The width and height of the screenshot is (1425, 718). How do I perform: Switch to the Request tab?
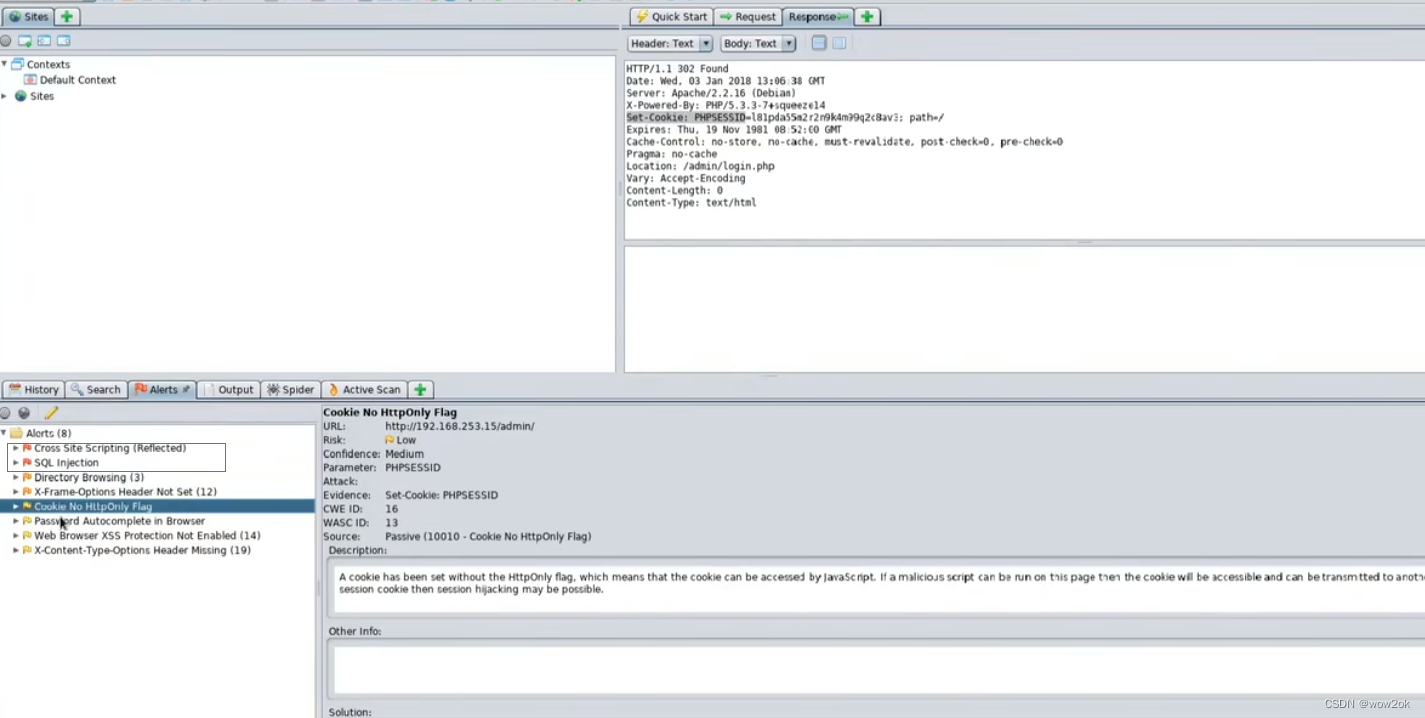coord(748,16)
